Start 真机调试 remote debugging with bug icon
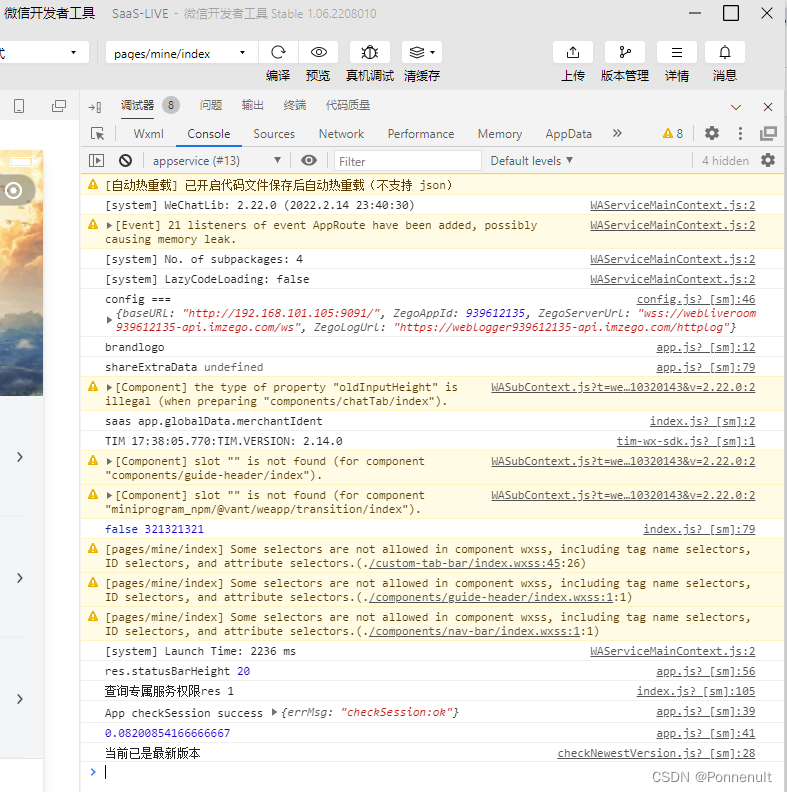This screenshot has height=792, width=787. [370, 52]
